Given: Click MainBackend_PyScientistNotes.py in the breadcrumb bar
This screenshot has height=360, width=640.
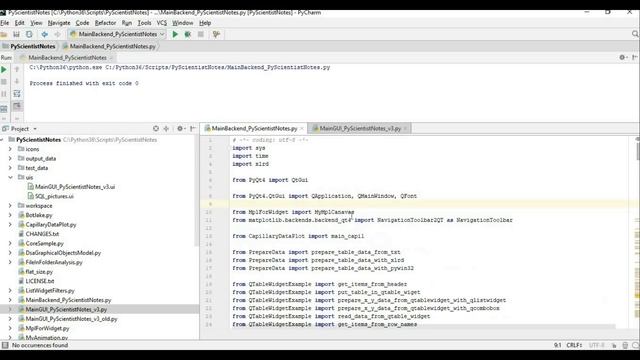Looking at the screenshot, I should point(112,47).
